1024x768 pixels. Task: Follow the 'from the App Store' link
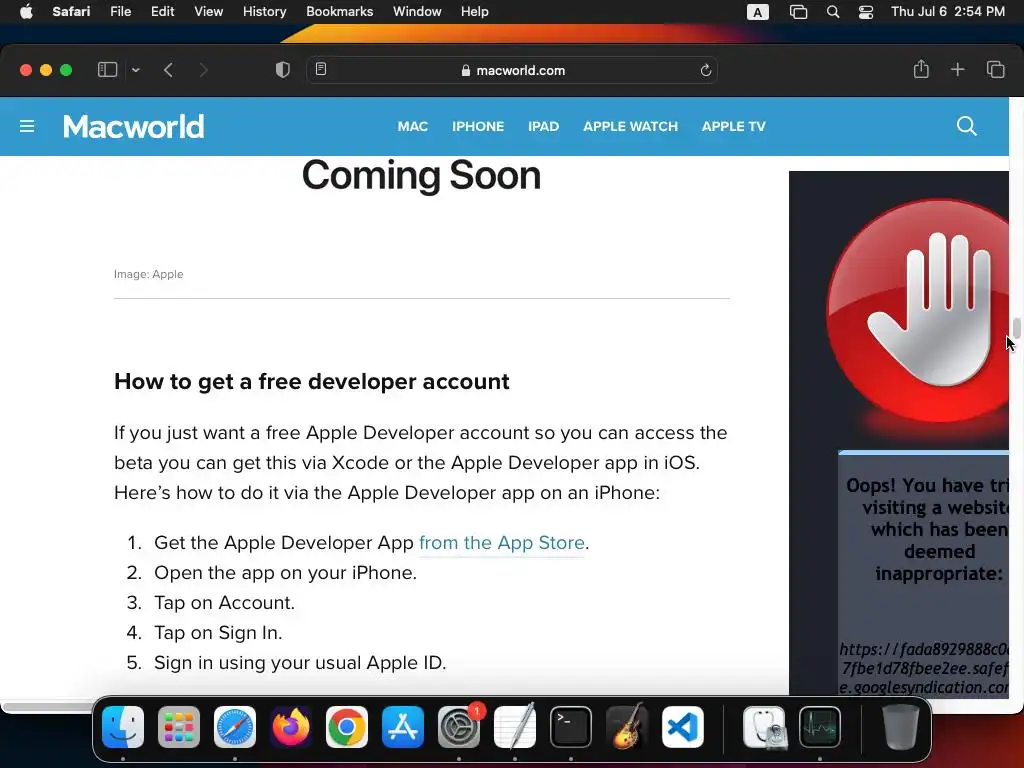coord(502,543)
